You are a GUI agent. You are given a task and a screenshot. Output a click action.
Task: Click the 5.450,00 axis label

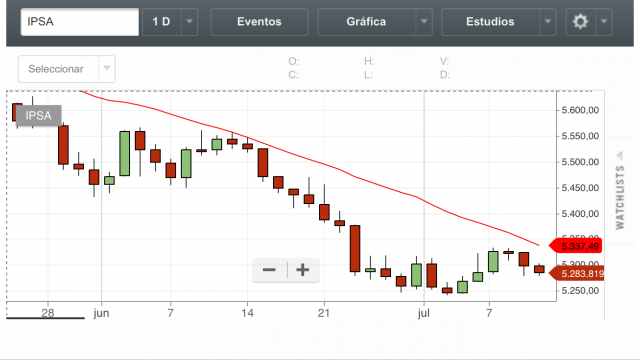click(580, 188)
